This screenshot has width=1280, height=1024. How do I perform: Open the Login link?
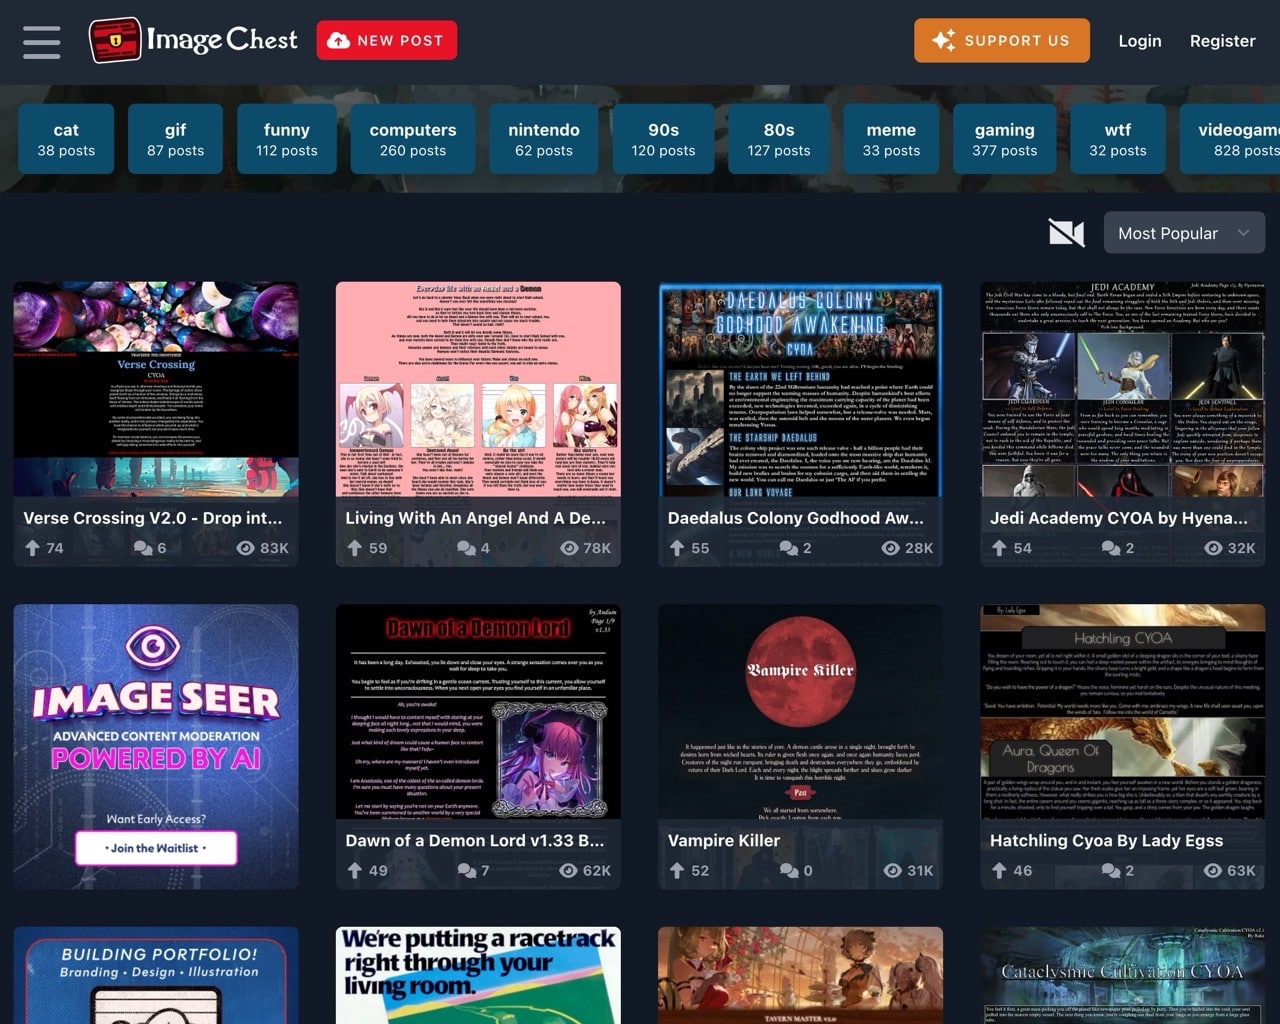[x=1139, y=41]
